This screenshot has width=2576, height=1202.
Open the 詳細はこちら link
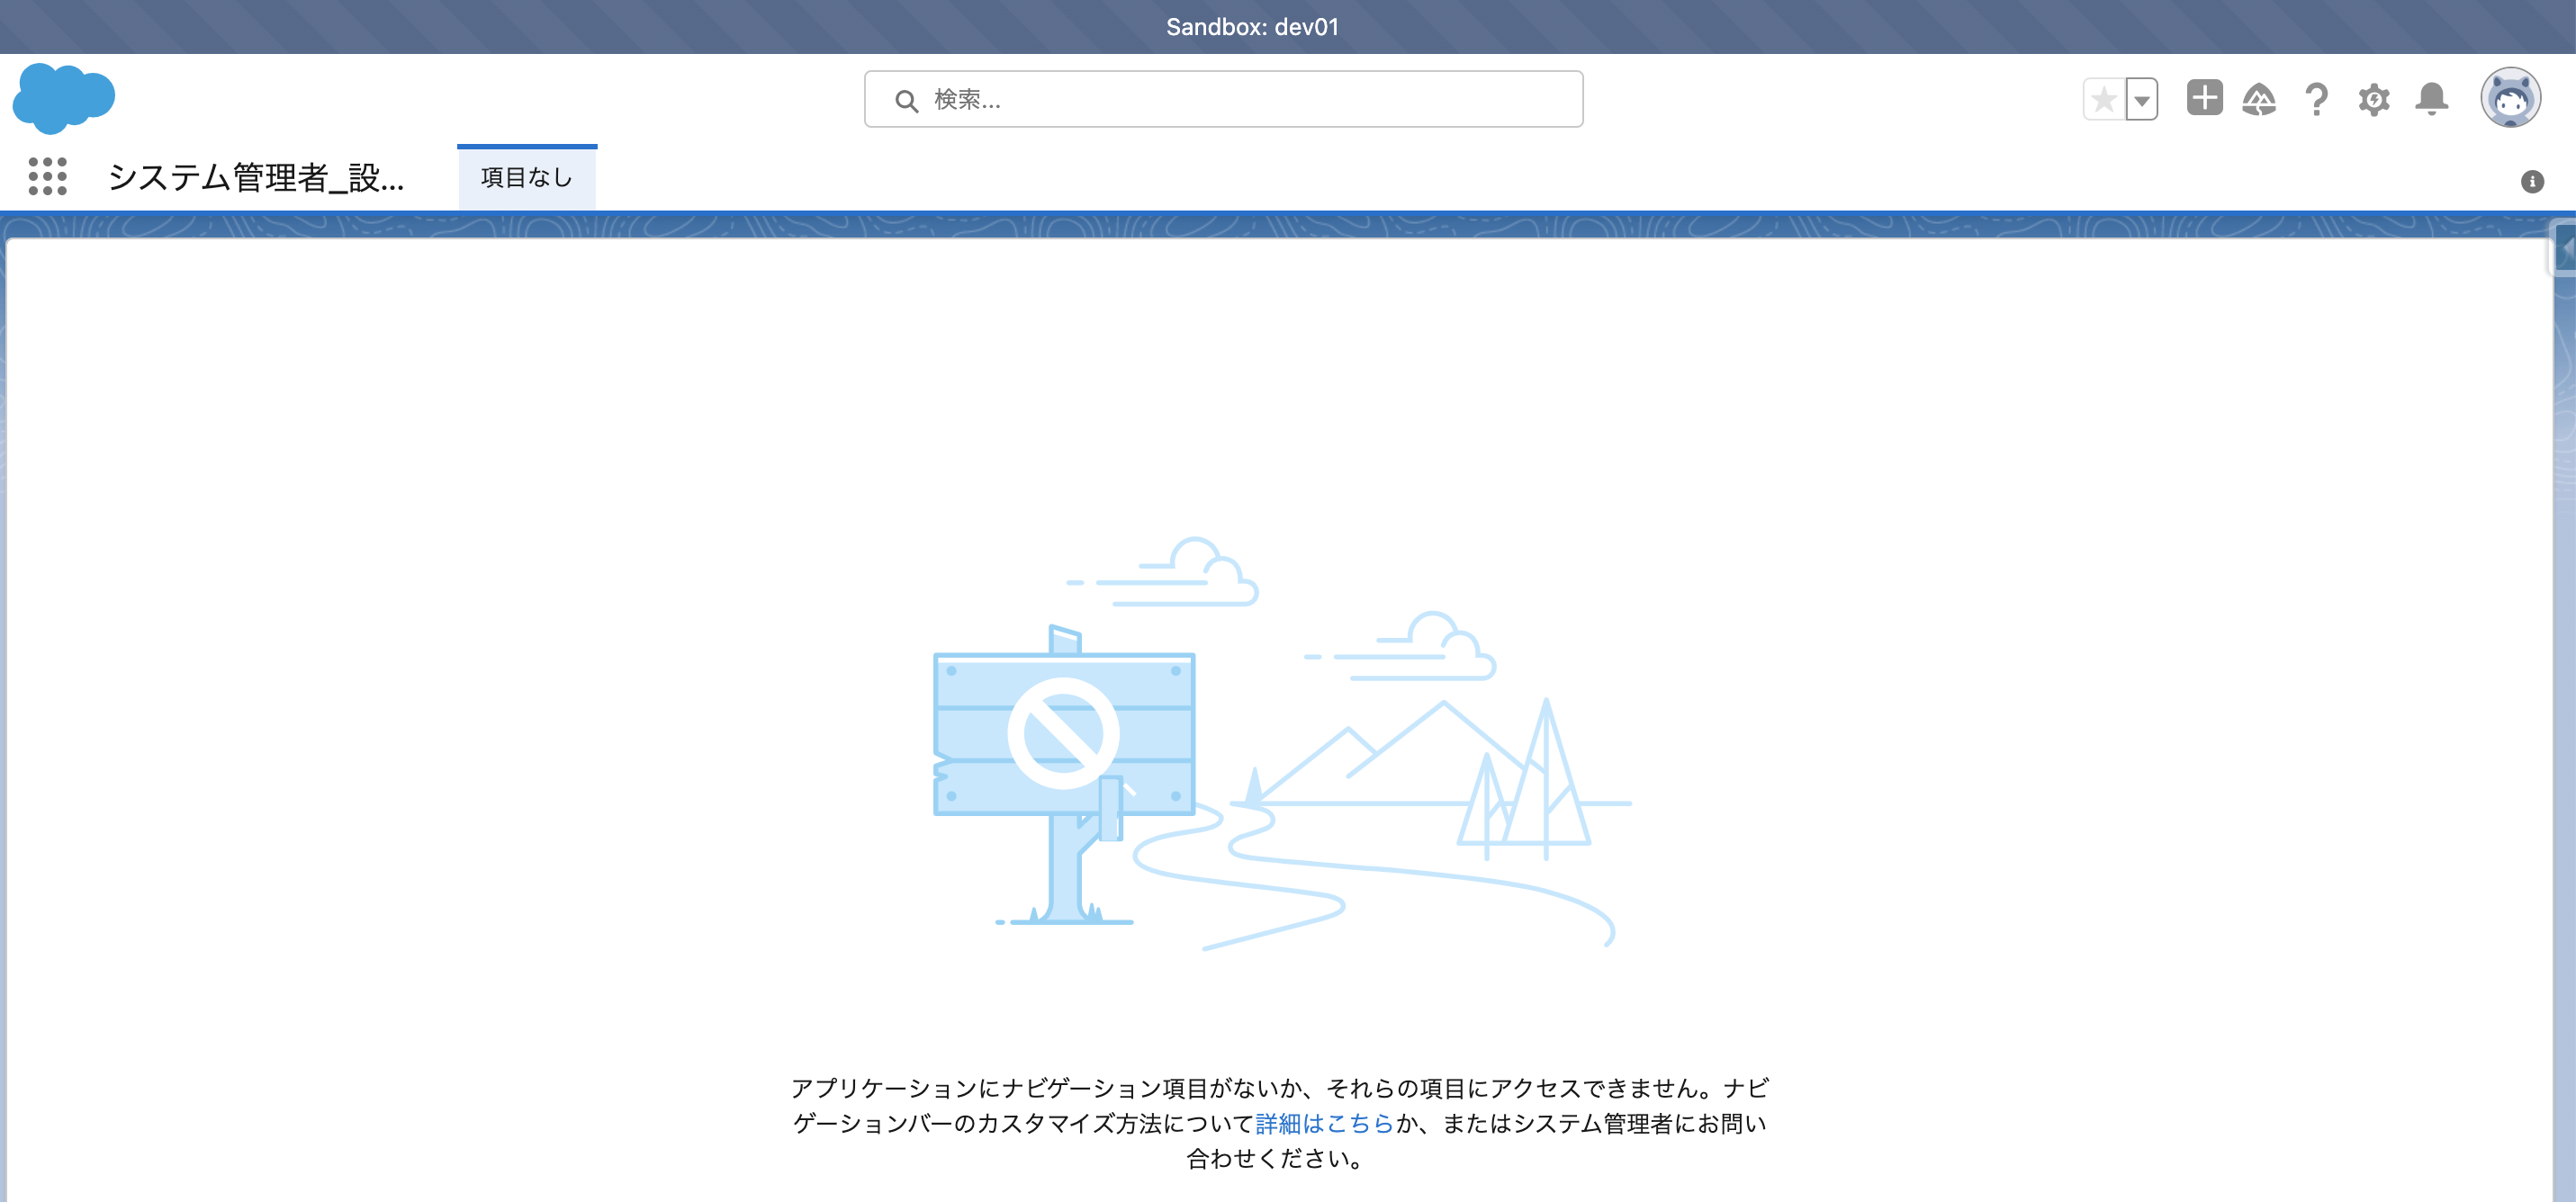1322,1123
